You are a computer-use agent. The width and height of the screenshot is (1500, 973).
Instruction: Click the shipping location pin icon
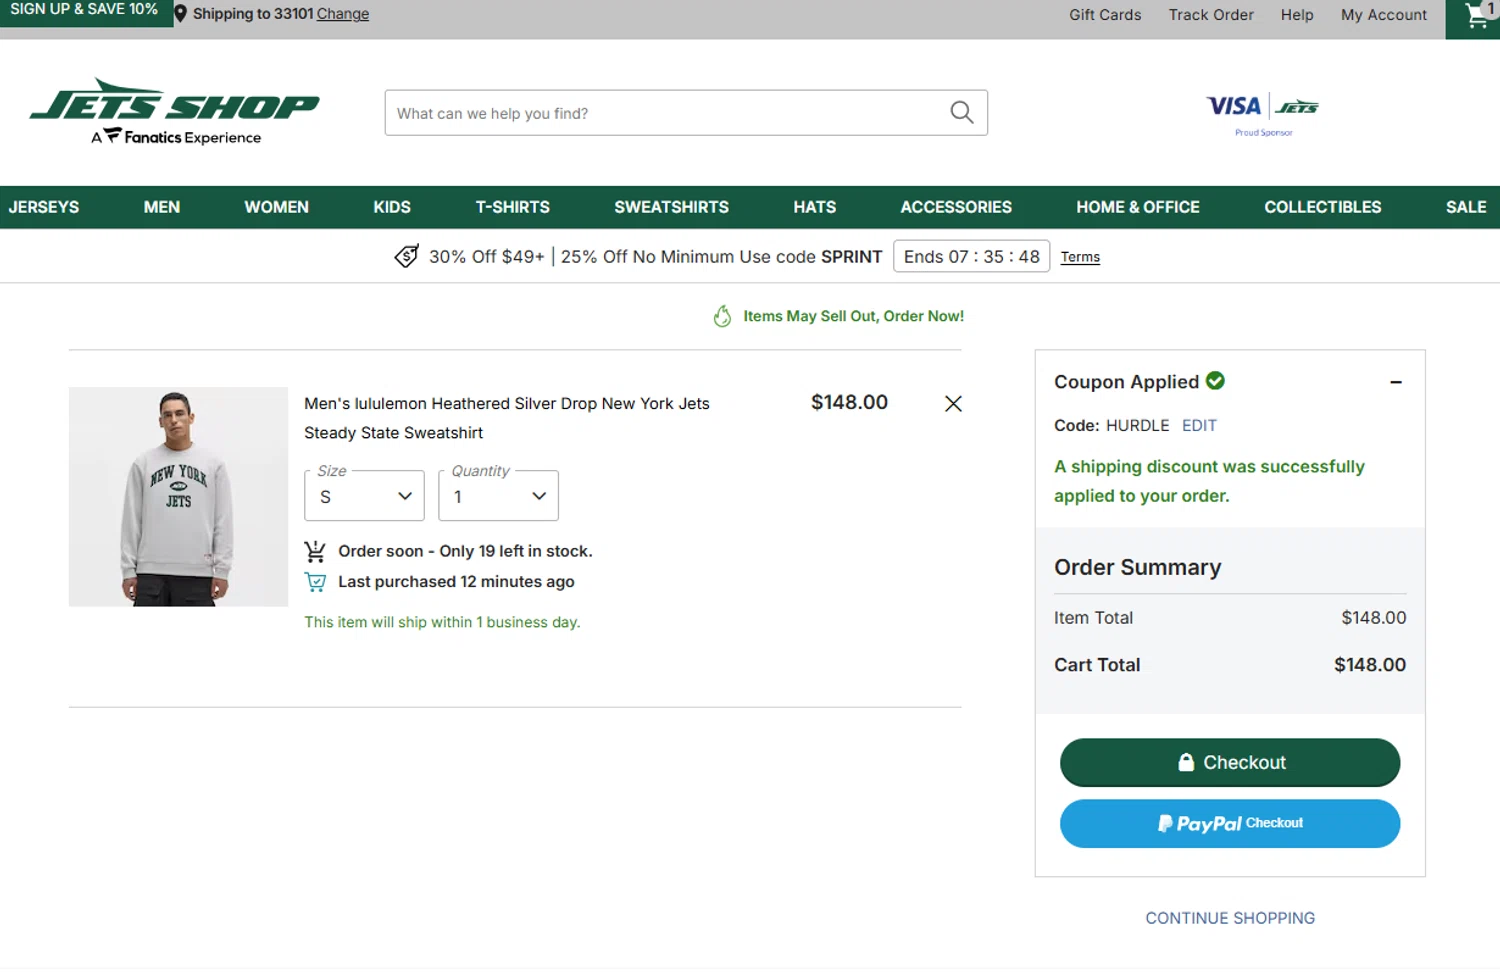180,14
